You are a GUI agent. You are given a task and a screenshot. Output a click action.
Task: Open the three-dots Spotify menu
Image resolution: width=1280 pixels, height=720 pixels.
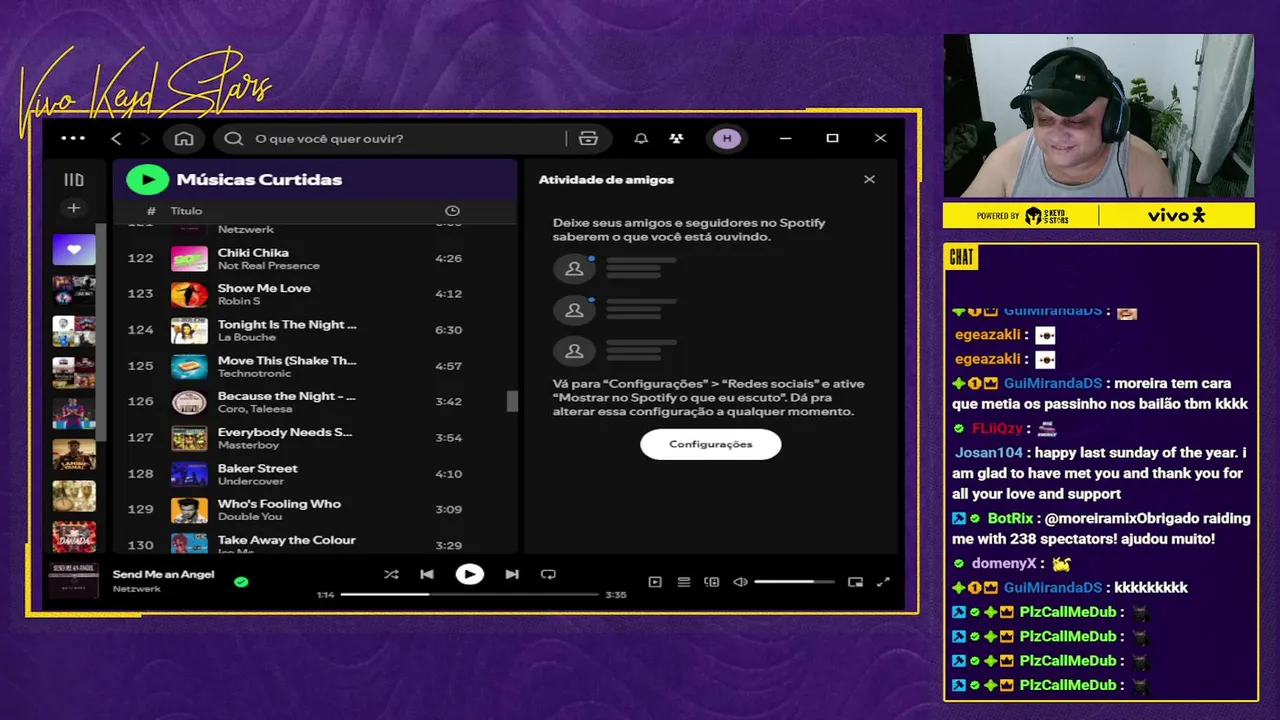coord(73,138)
